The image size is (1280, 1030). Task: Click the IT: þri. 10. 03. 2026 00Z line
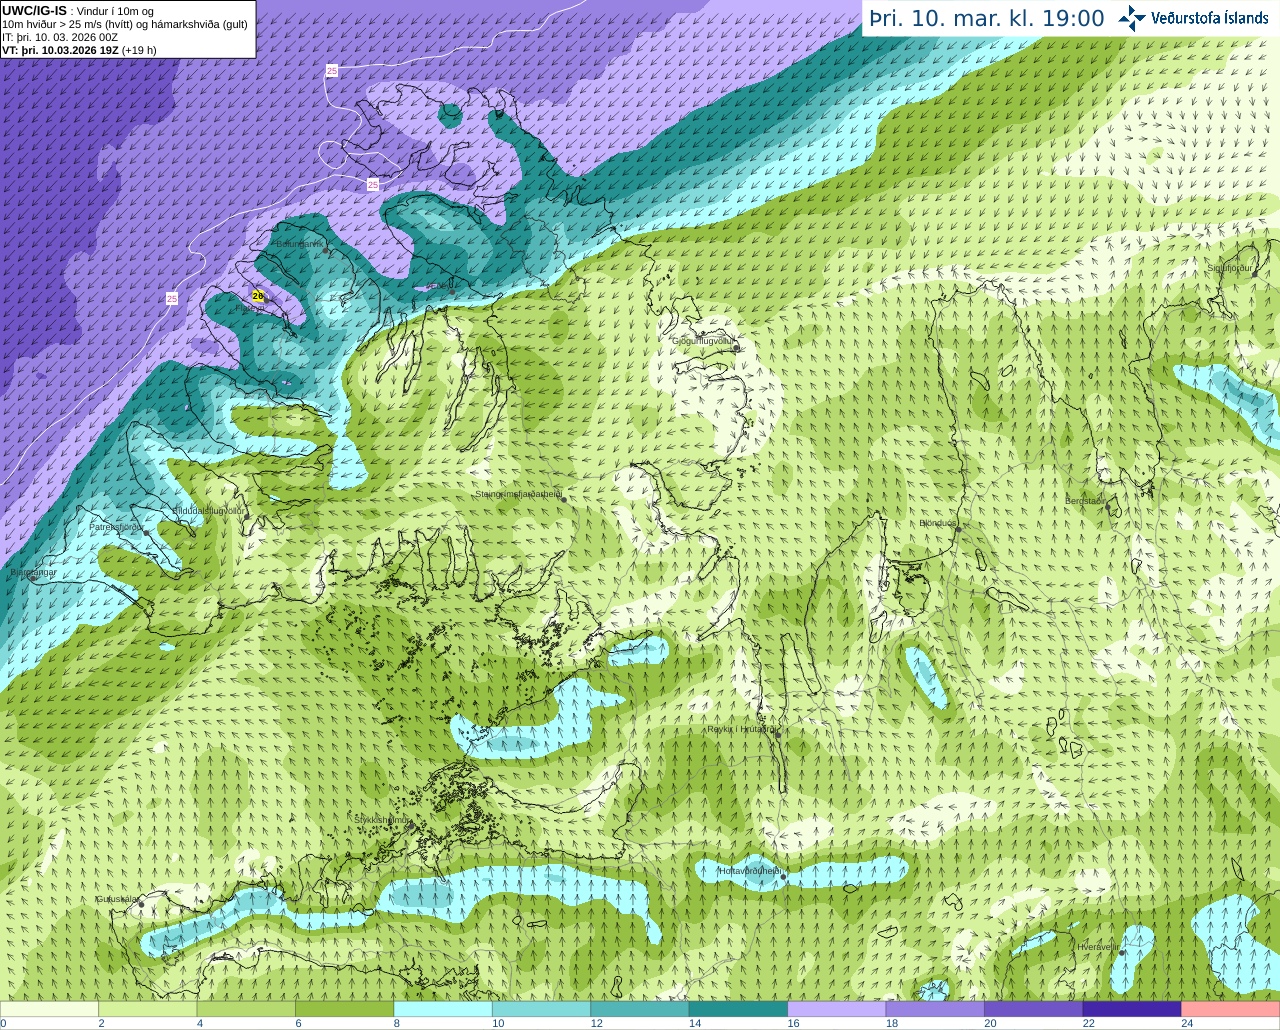[x=60, y=37]
